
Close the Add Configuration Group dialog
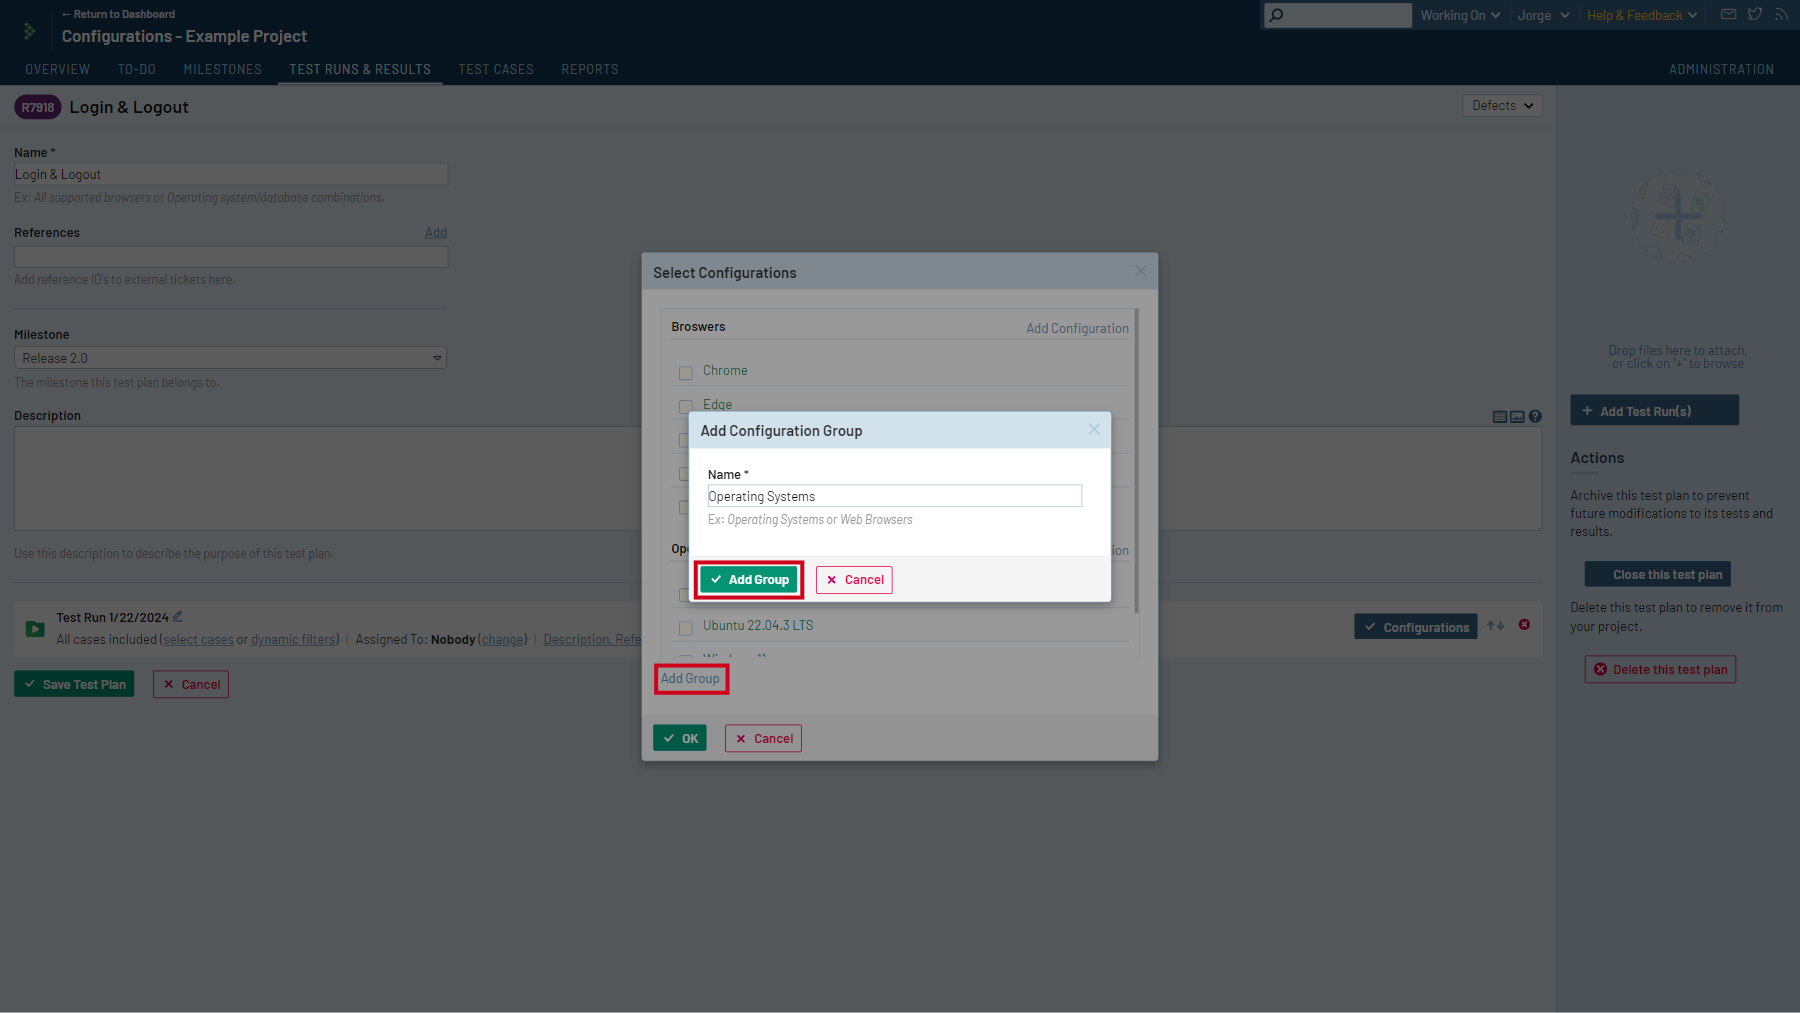[1094, 429]
